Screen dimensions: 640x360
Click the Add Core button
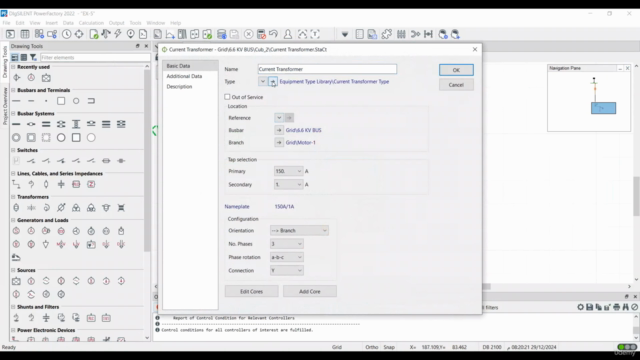click(x=310, y=291)
